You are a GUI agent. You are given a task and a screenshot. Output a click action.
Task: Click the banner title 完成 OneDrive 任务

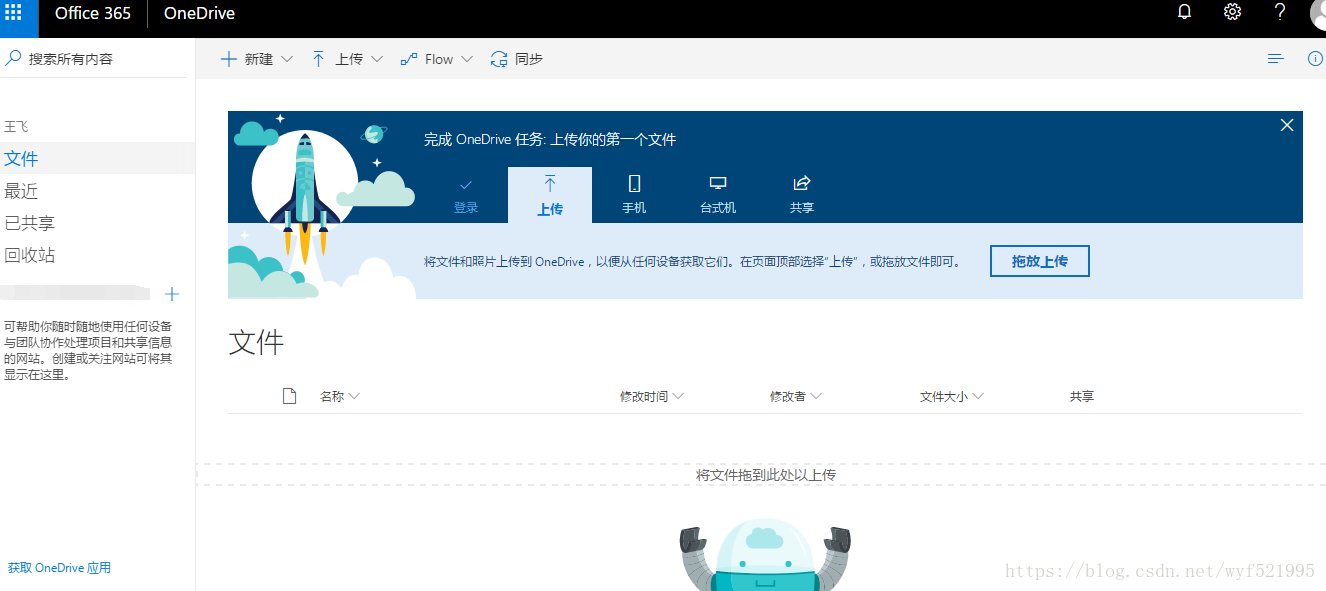tap(550, 140)
